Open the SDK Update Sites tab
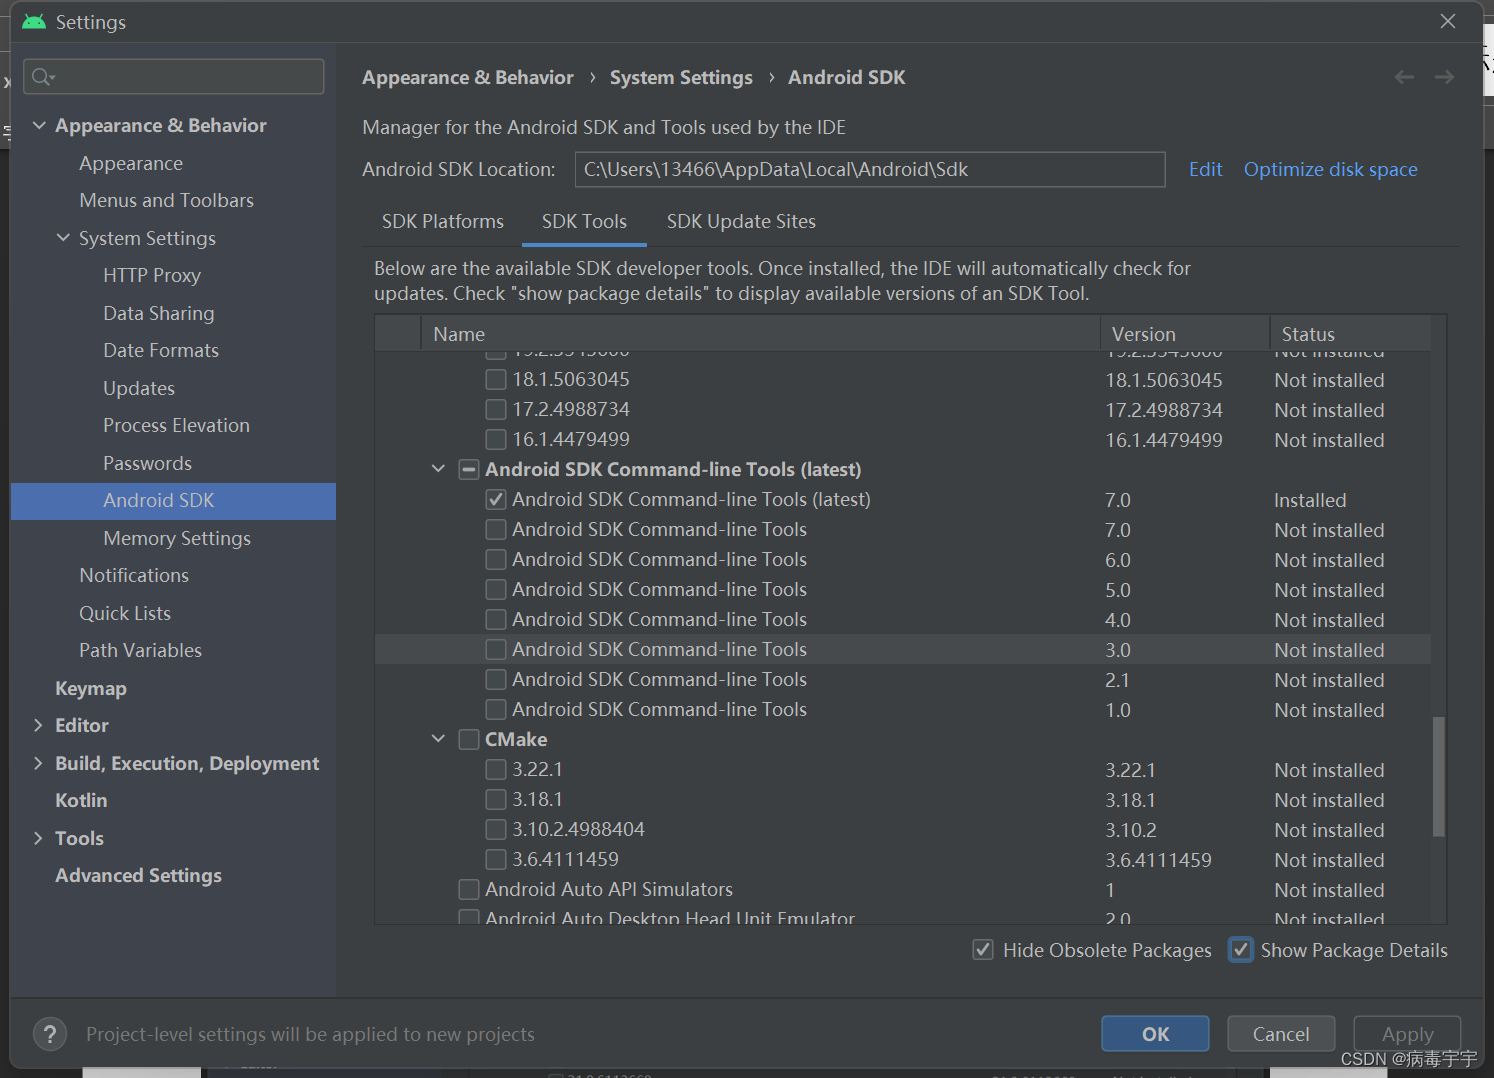 741,221
